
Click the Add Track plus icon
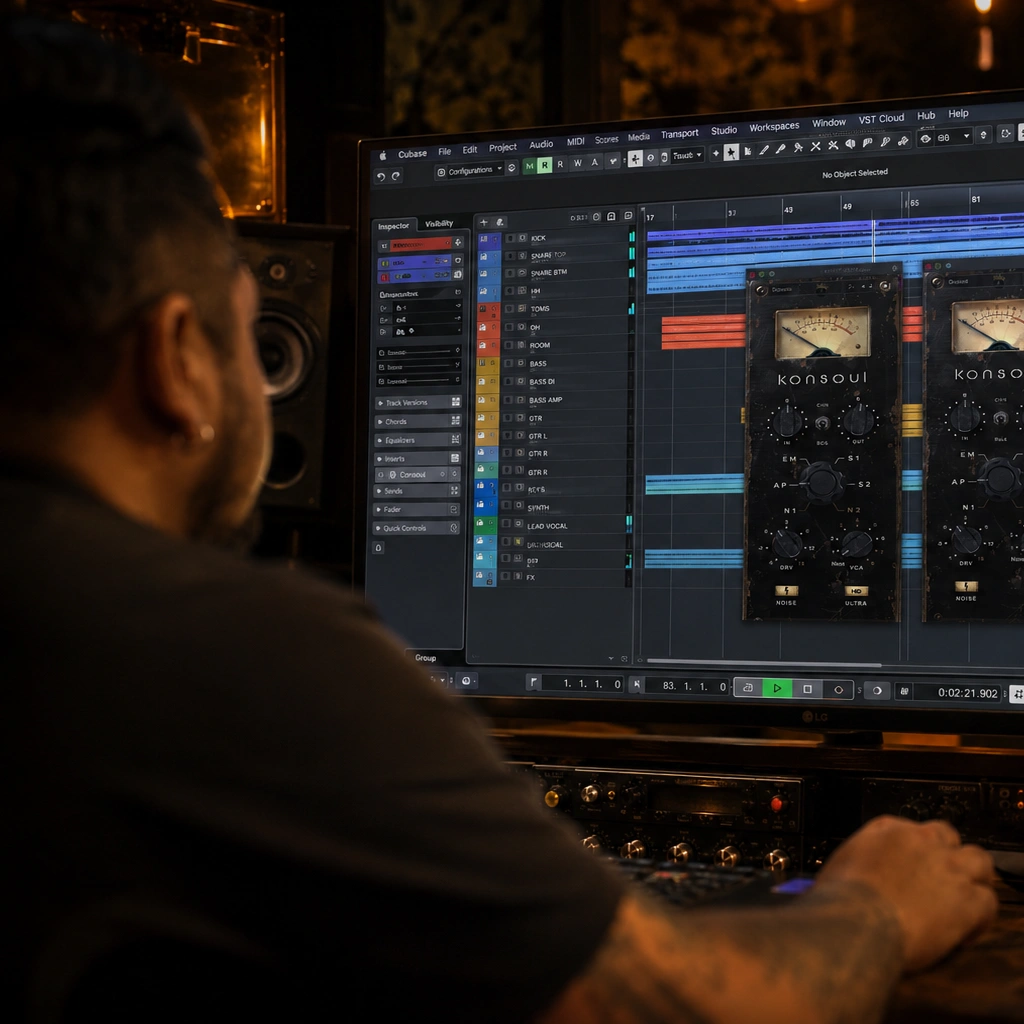(x=484, y=223)
